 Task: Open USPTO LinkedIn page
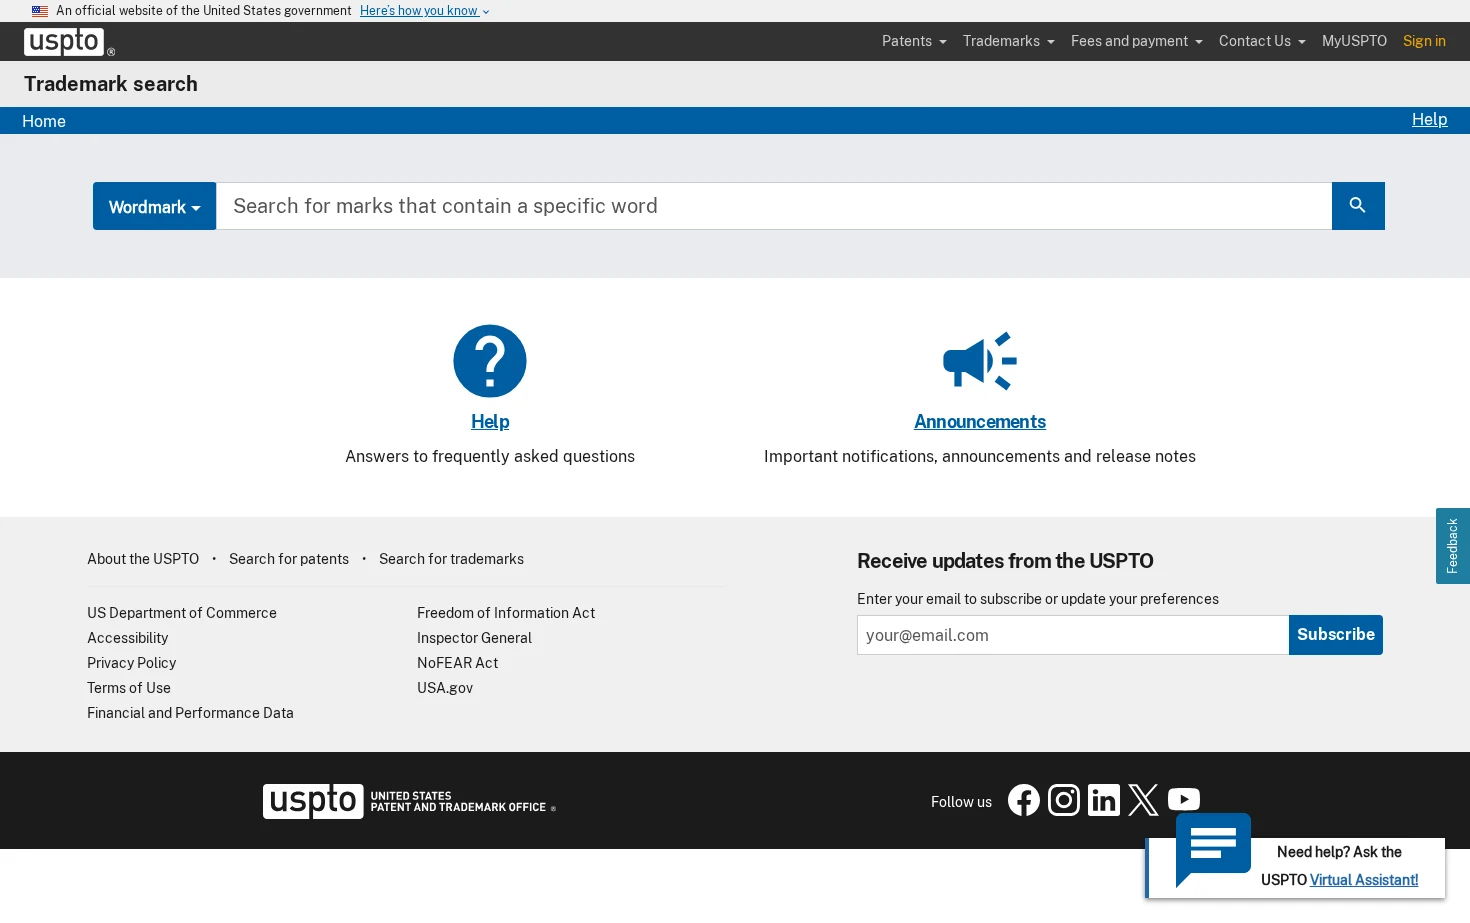coord(1104,800)
